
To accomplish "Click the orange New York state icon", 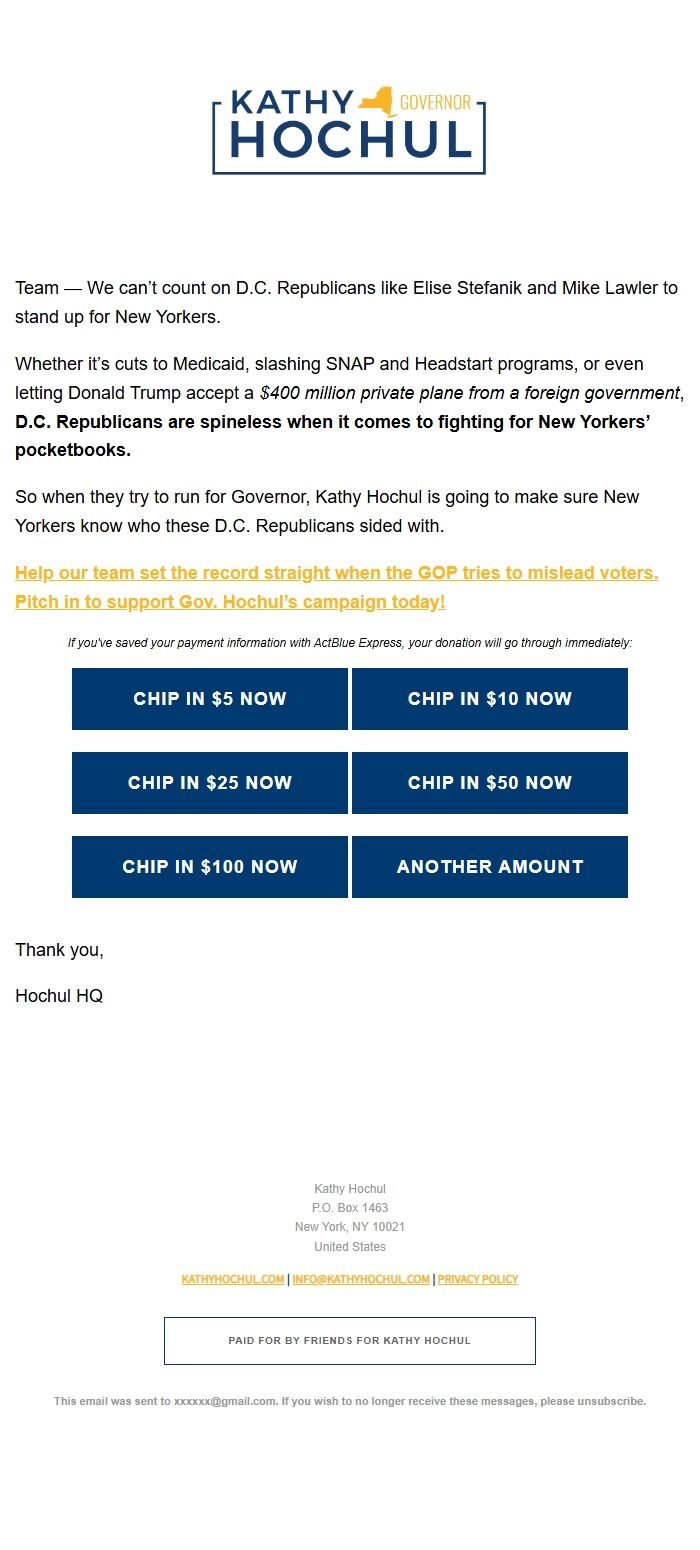I will (x=381, y=101).
